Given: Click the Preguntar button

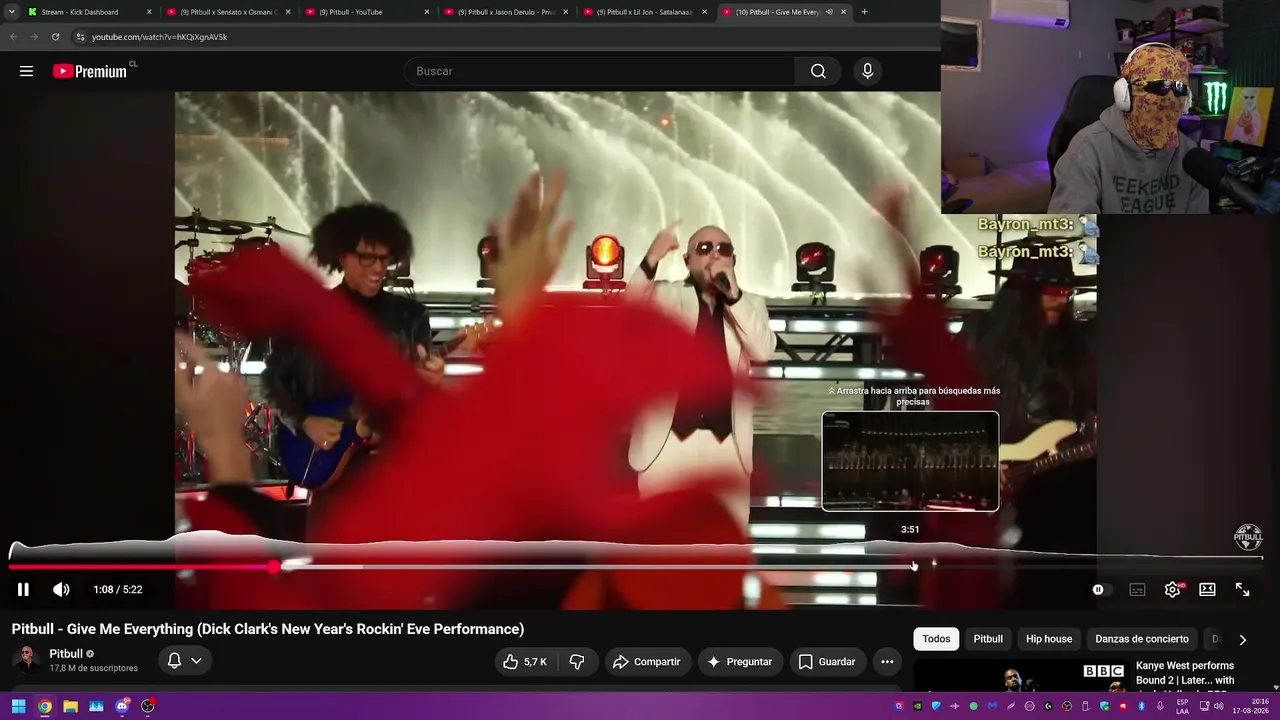Looking at the screenshot, I should (x=740, y=662).
